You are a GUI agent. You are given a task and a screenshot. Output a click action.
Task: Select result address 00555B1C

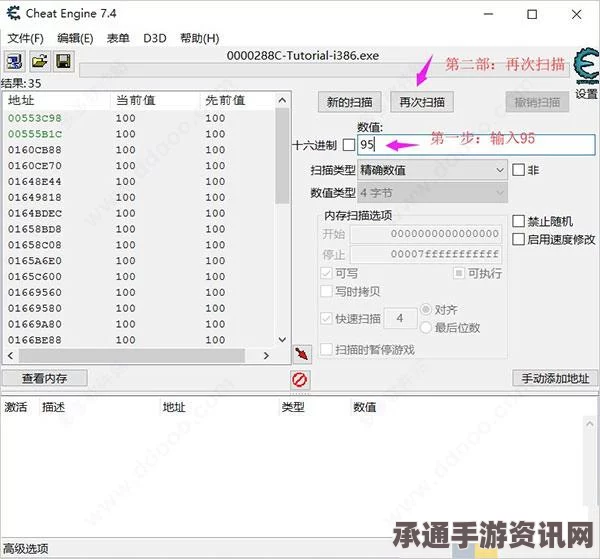point(35,134)
